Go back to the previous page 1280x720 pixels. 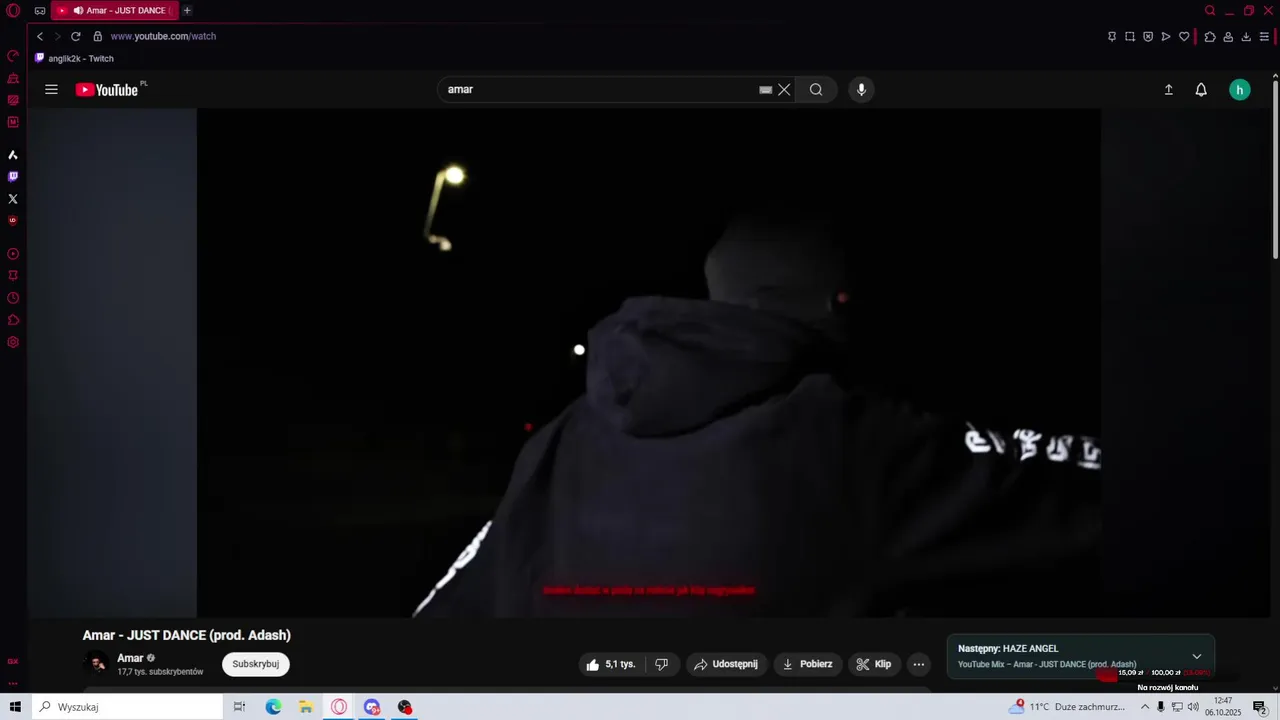40,36
